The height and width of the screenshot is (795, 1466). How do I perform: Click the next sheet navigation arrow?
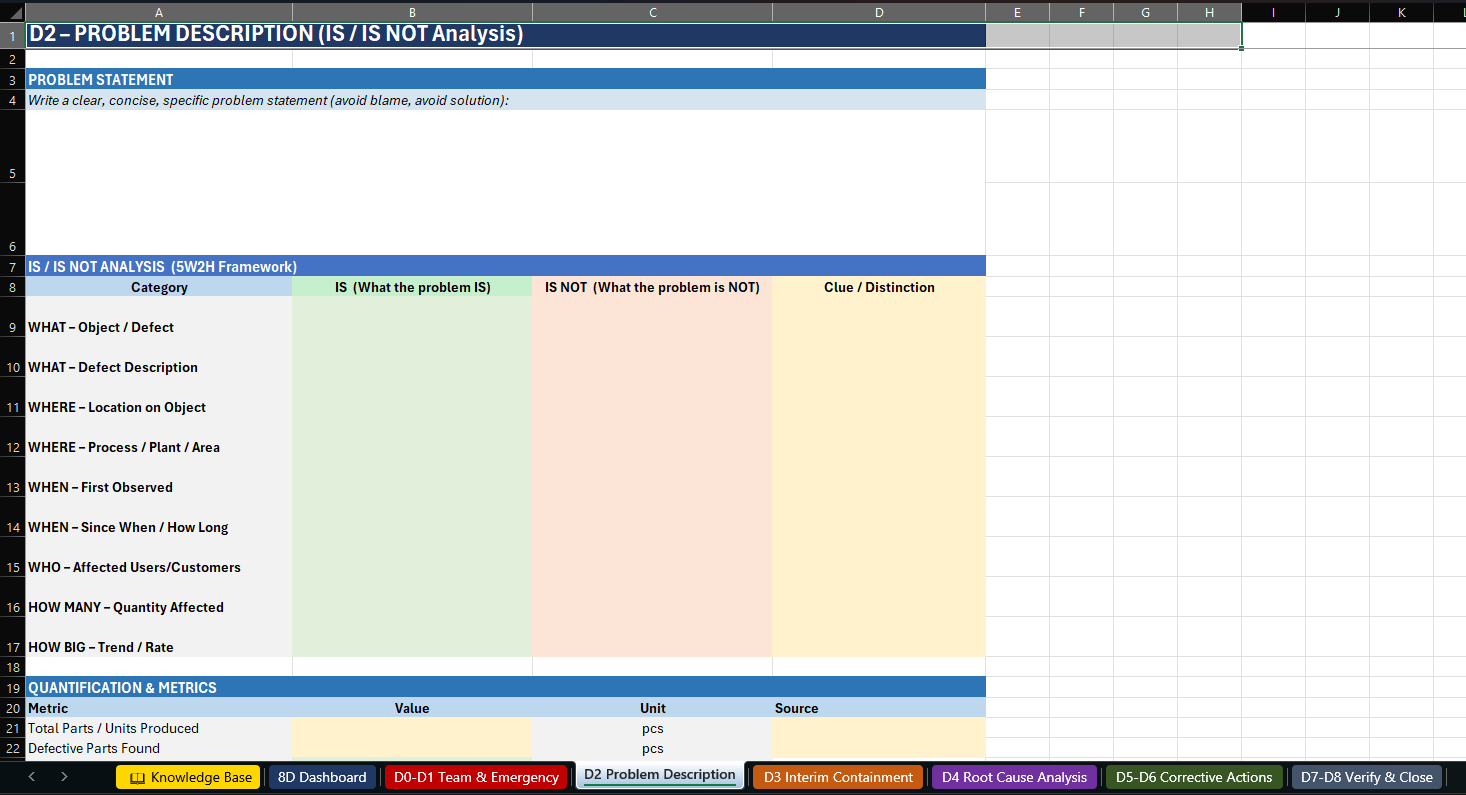pos(63,776)
